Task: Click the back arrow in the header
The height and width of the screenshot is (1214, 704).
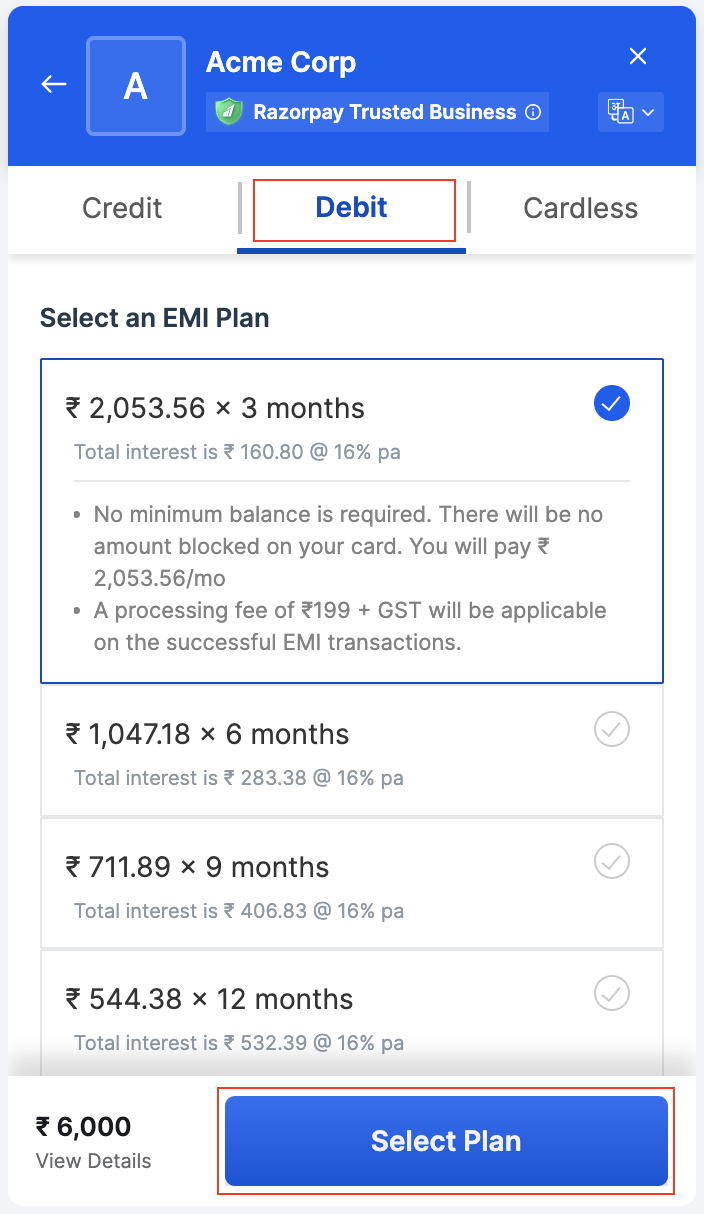Action: [52, 84]
